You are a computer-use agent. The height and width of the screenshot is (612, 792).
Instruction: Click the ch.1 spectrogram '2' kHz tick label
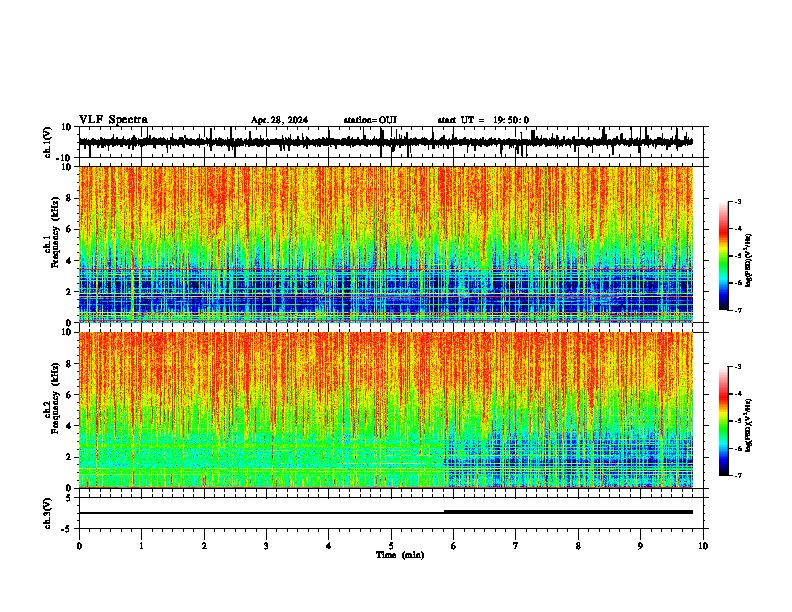[70, 291]
